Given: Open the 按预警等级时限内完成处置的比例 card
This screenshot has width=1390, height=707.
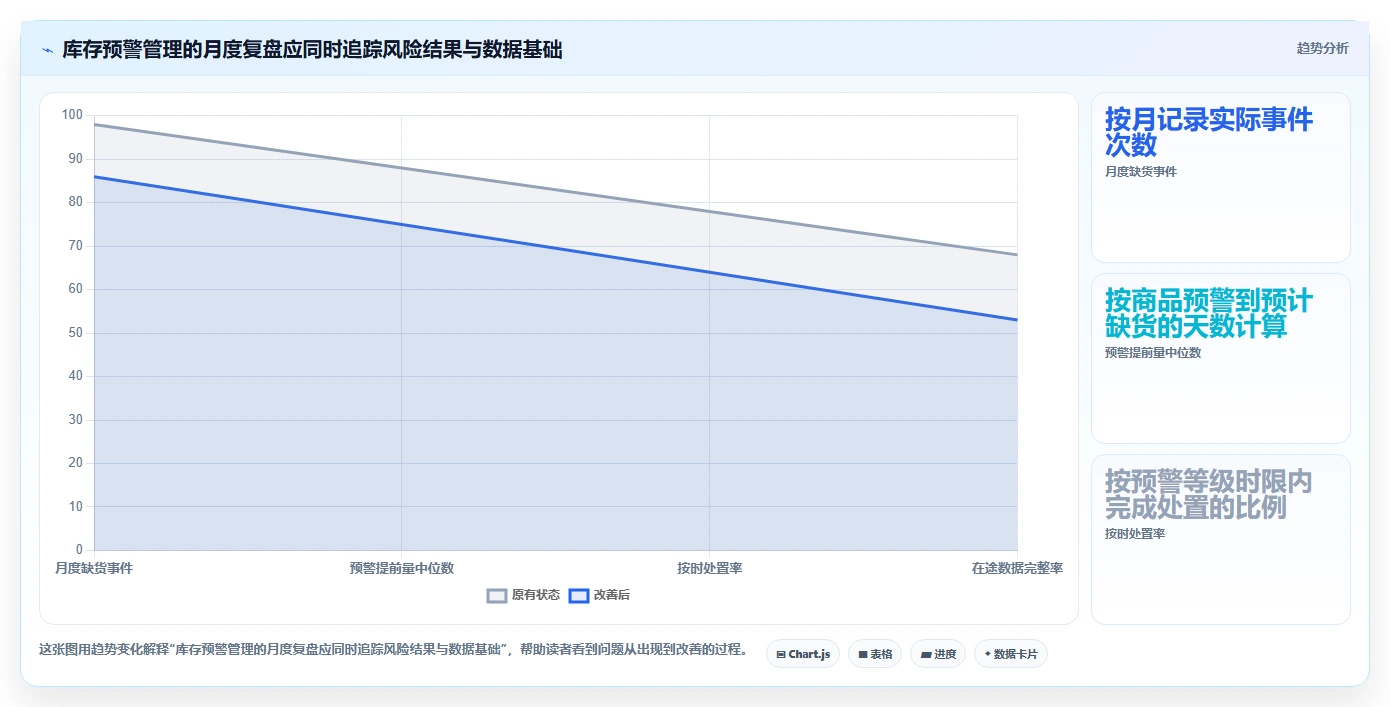Looking at the screenshot, I should click(1221, 540).
